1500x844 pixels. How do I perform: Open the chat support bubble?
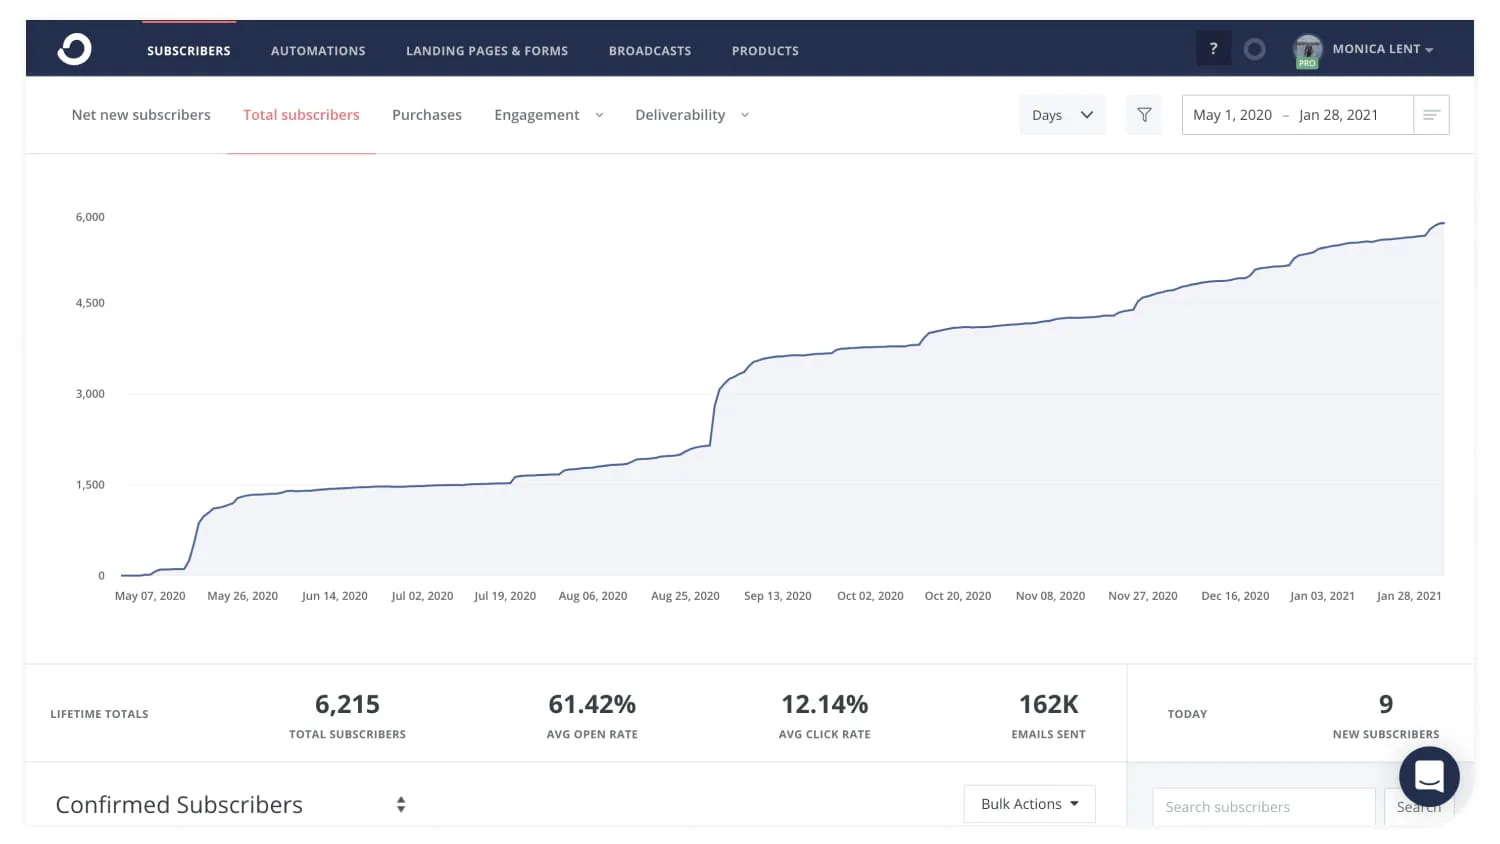click(1429, 776)
